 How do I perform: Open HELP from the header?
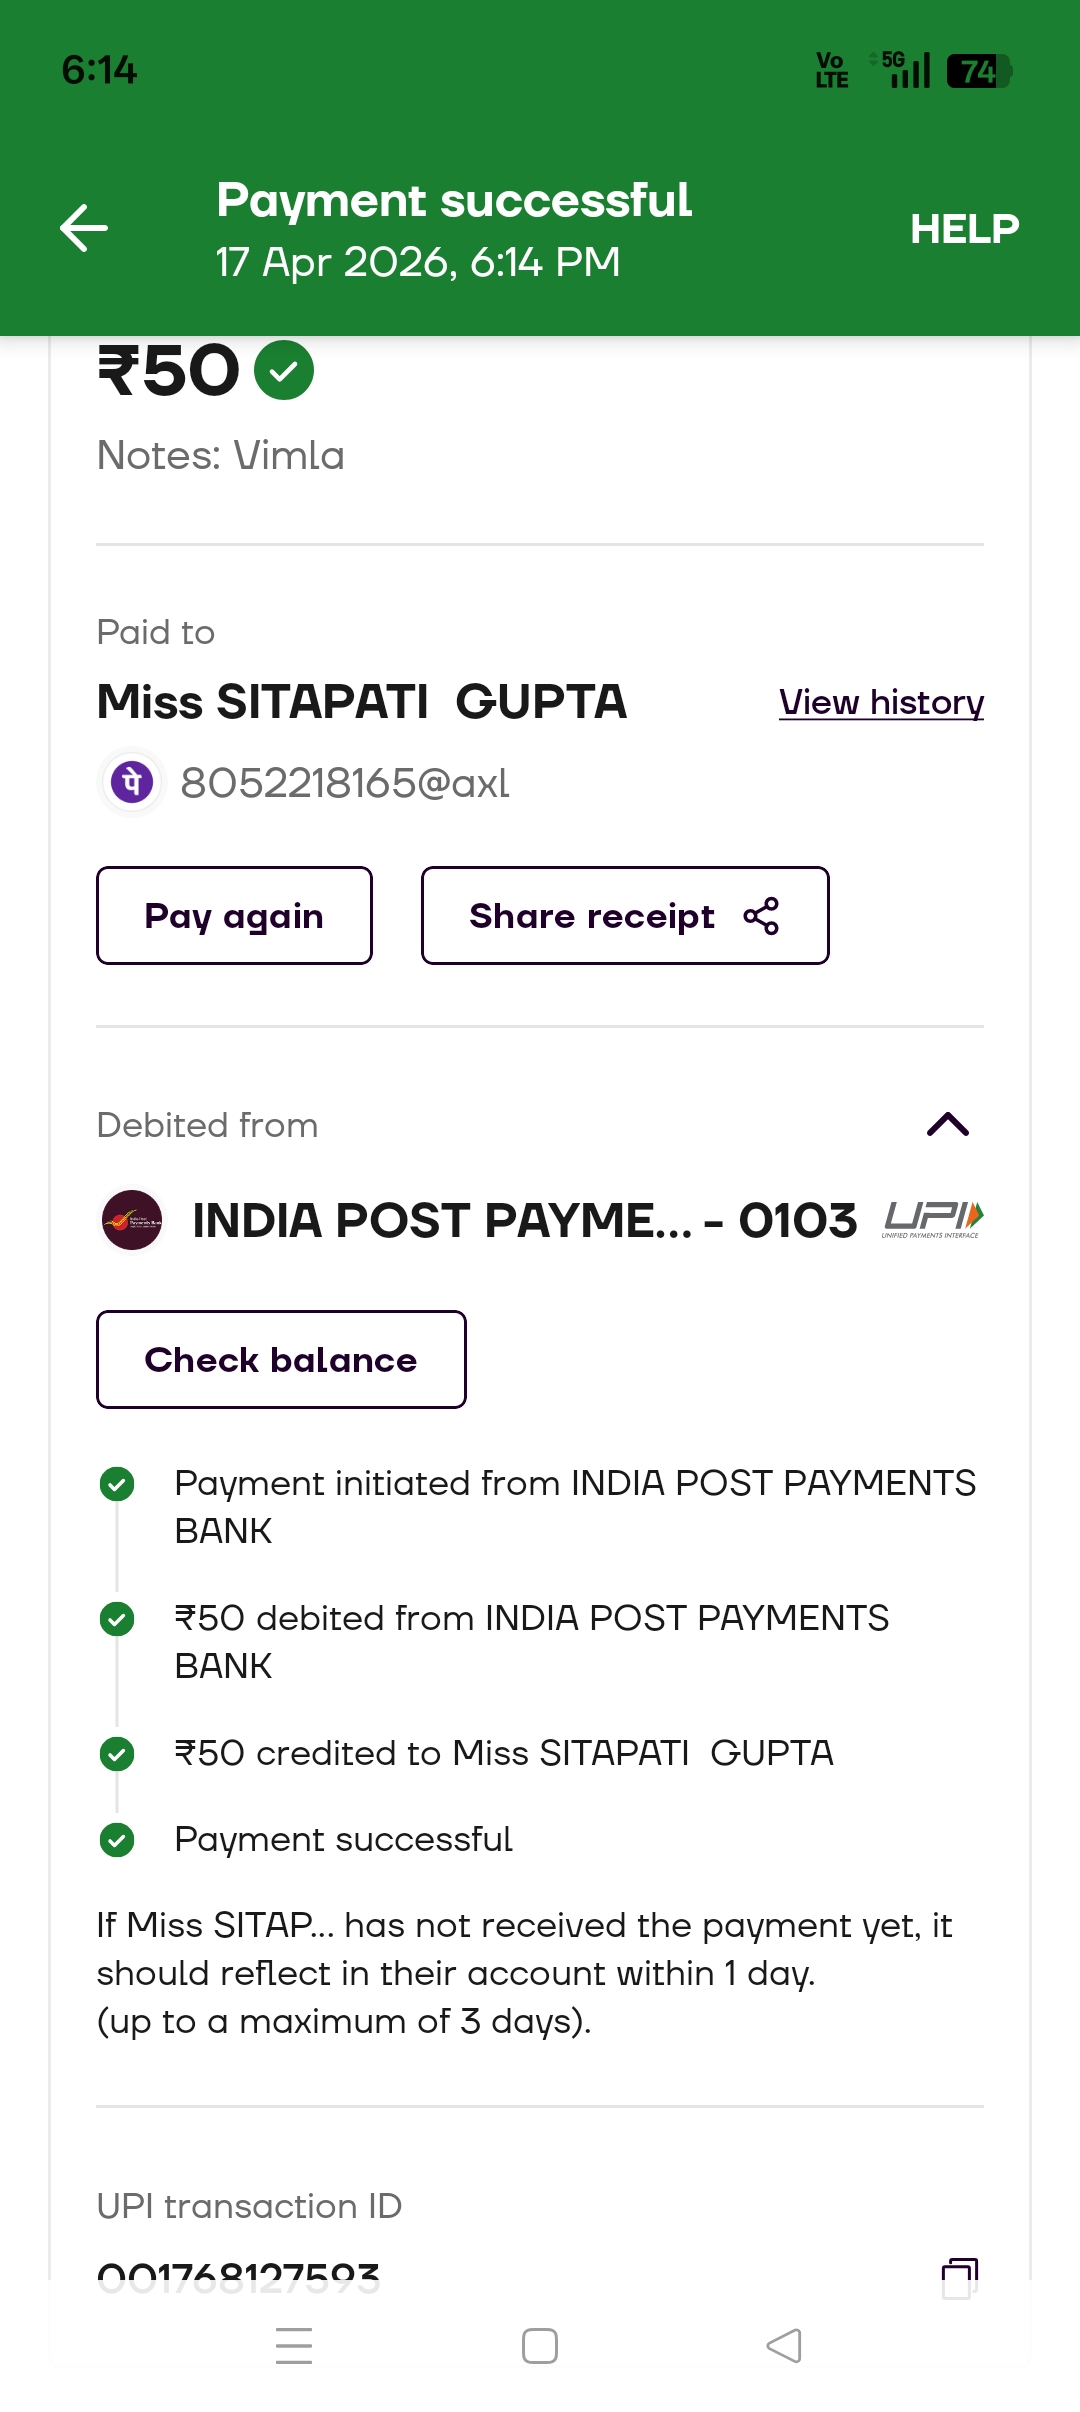click(964, 229)
